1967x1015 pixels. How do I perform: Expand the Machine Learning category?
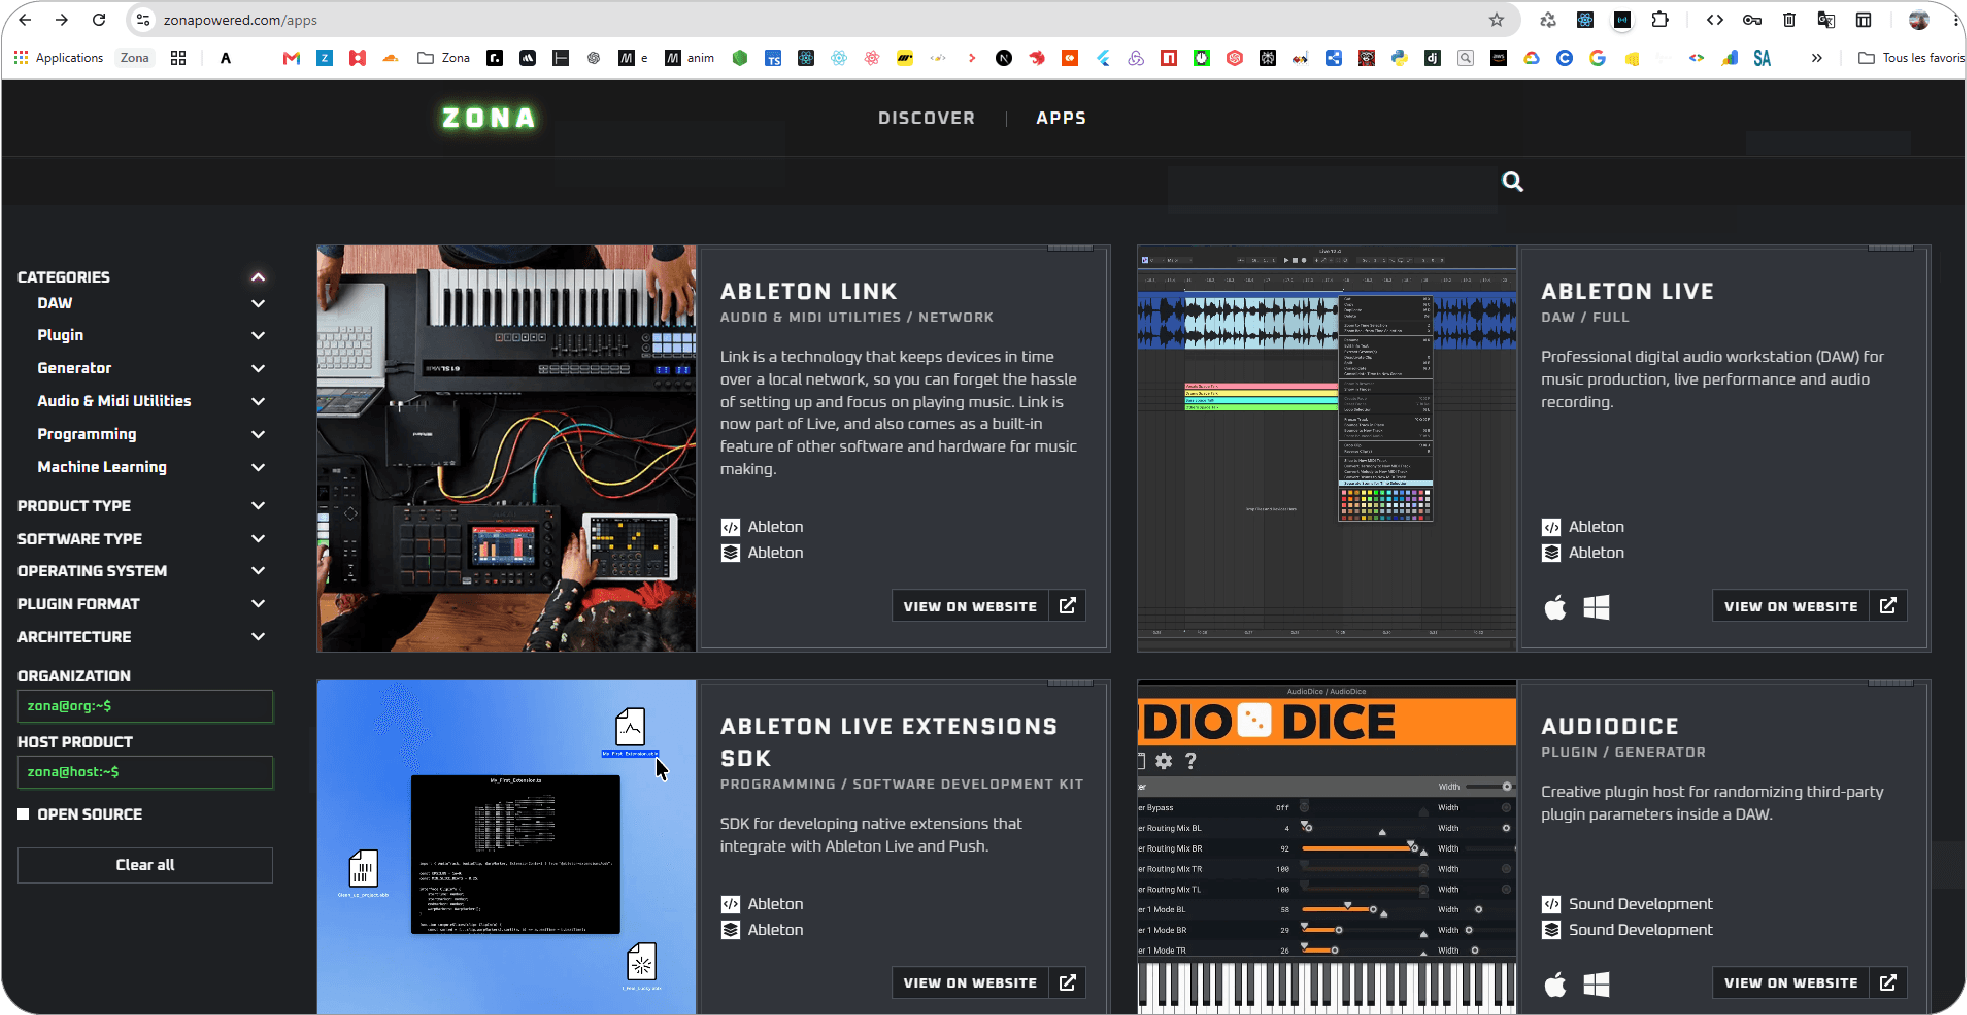(258, 467)
